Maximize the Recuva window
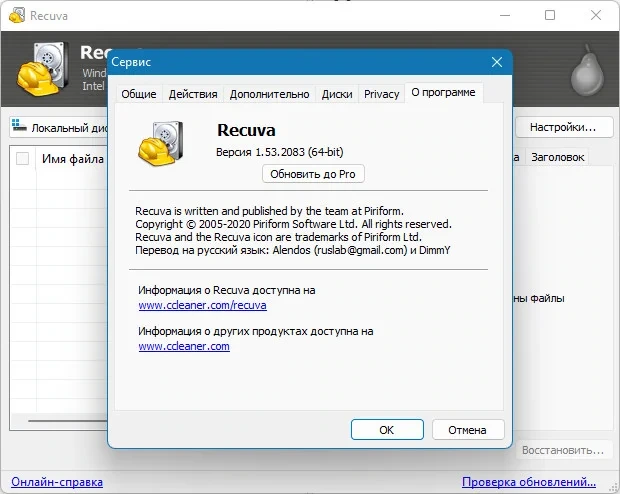 [x=550, y=15]
